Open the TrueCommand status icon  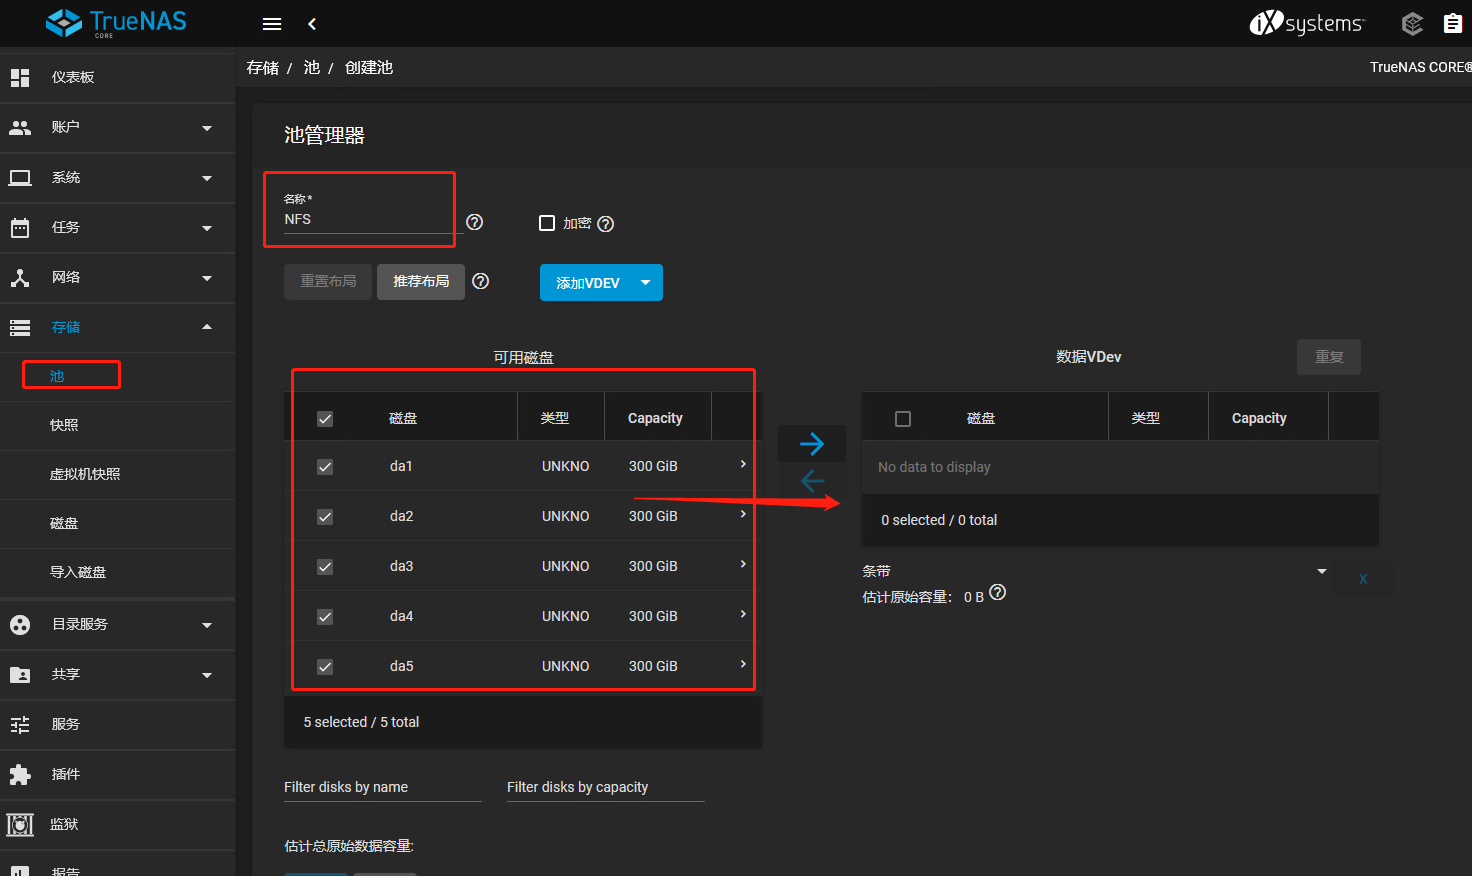point(1412,23)
